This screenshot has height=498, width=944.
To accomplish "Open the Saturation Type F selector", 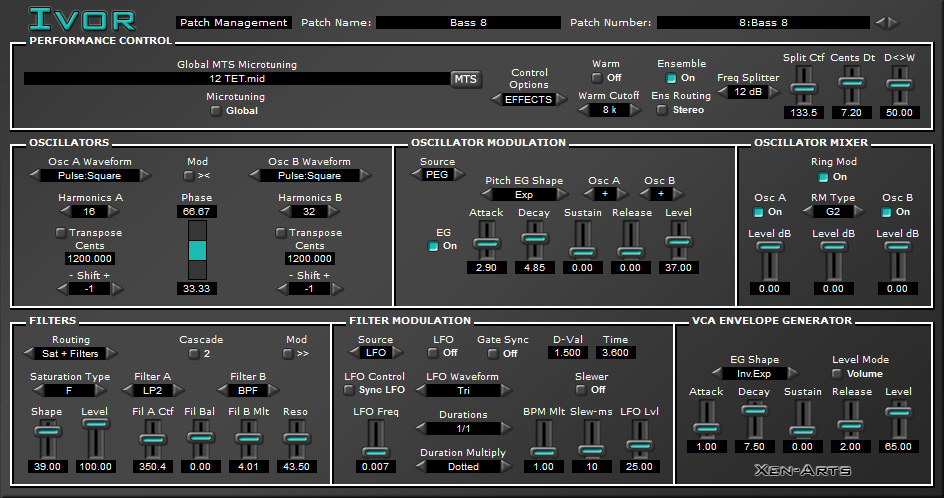I will click(x=69, y=391).
